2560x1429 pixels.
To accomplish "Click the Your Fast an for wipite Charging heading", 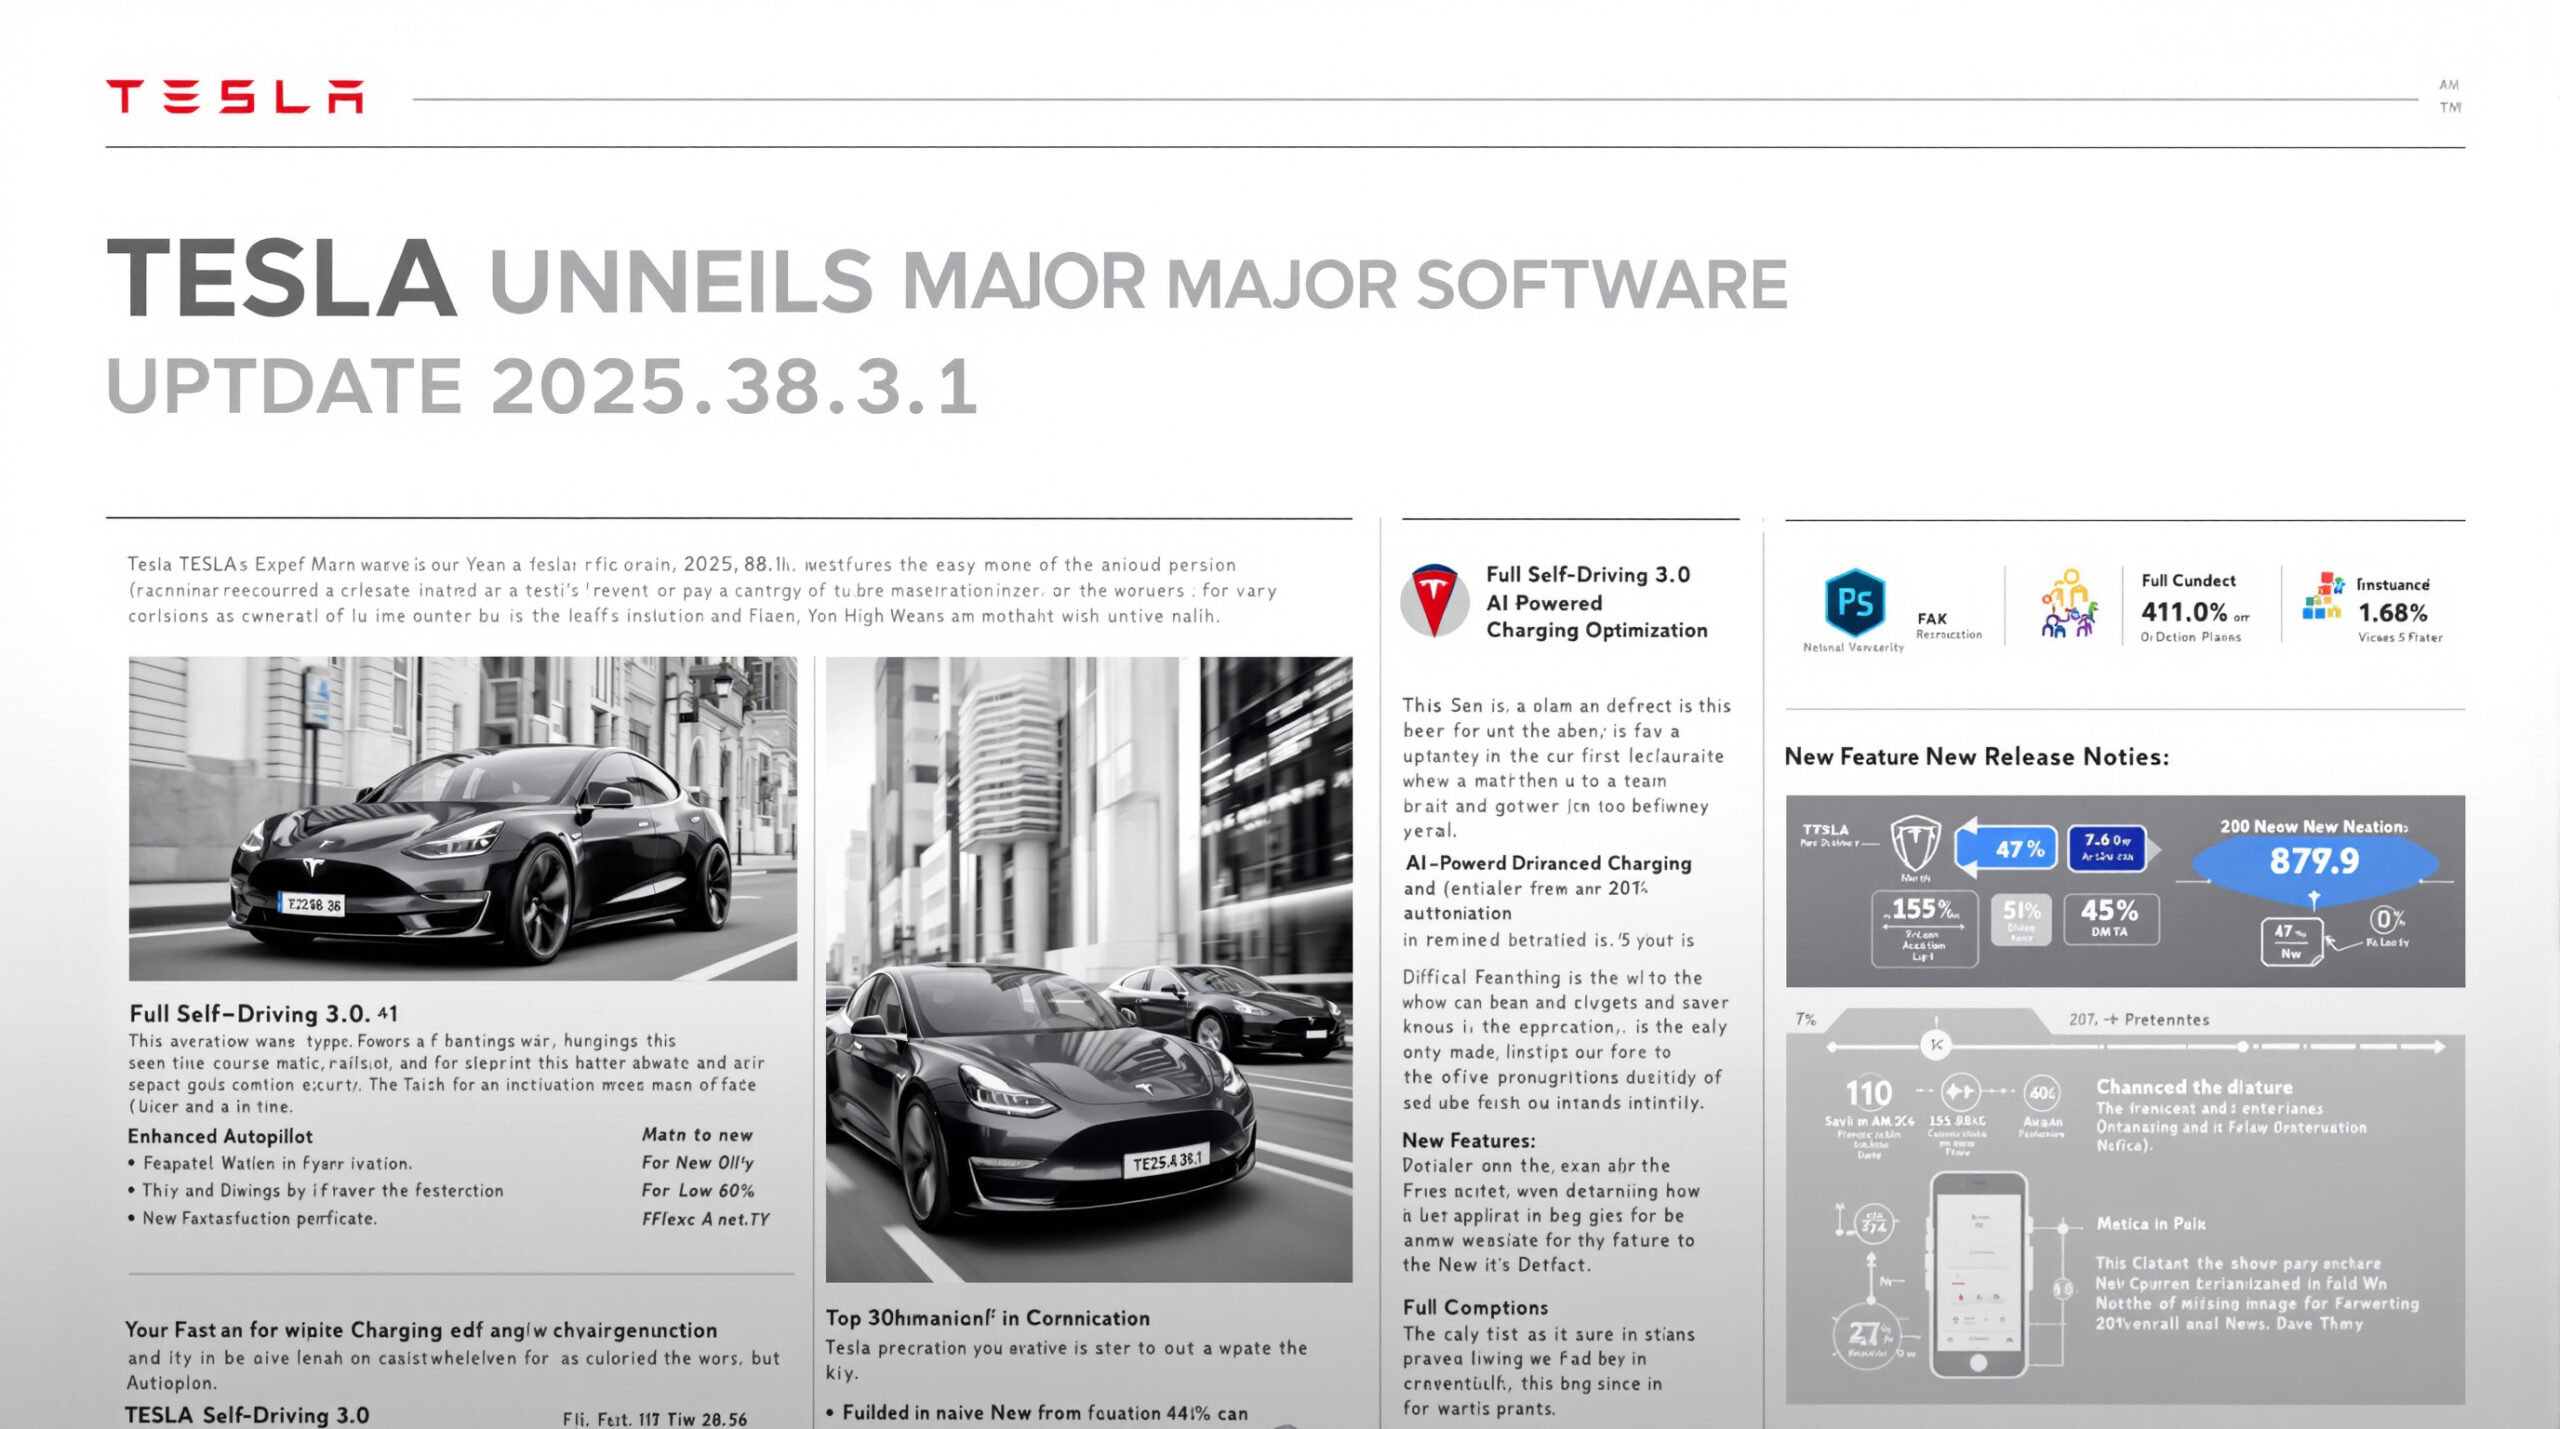I will coord(421,1330).
